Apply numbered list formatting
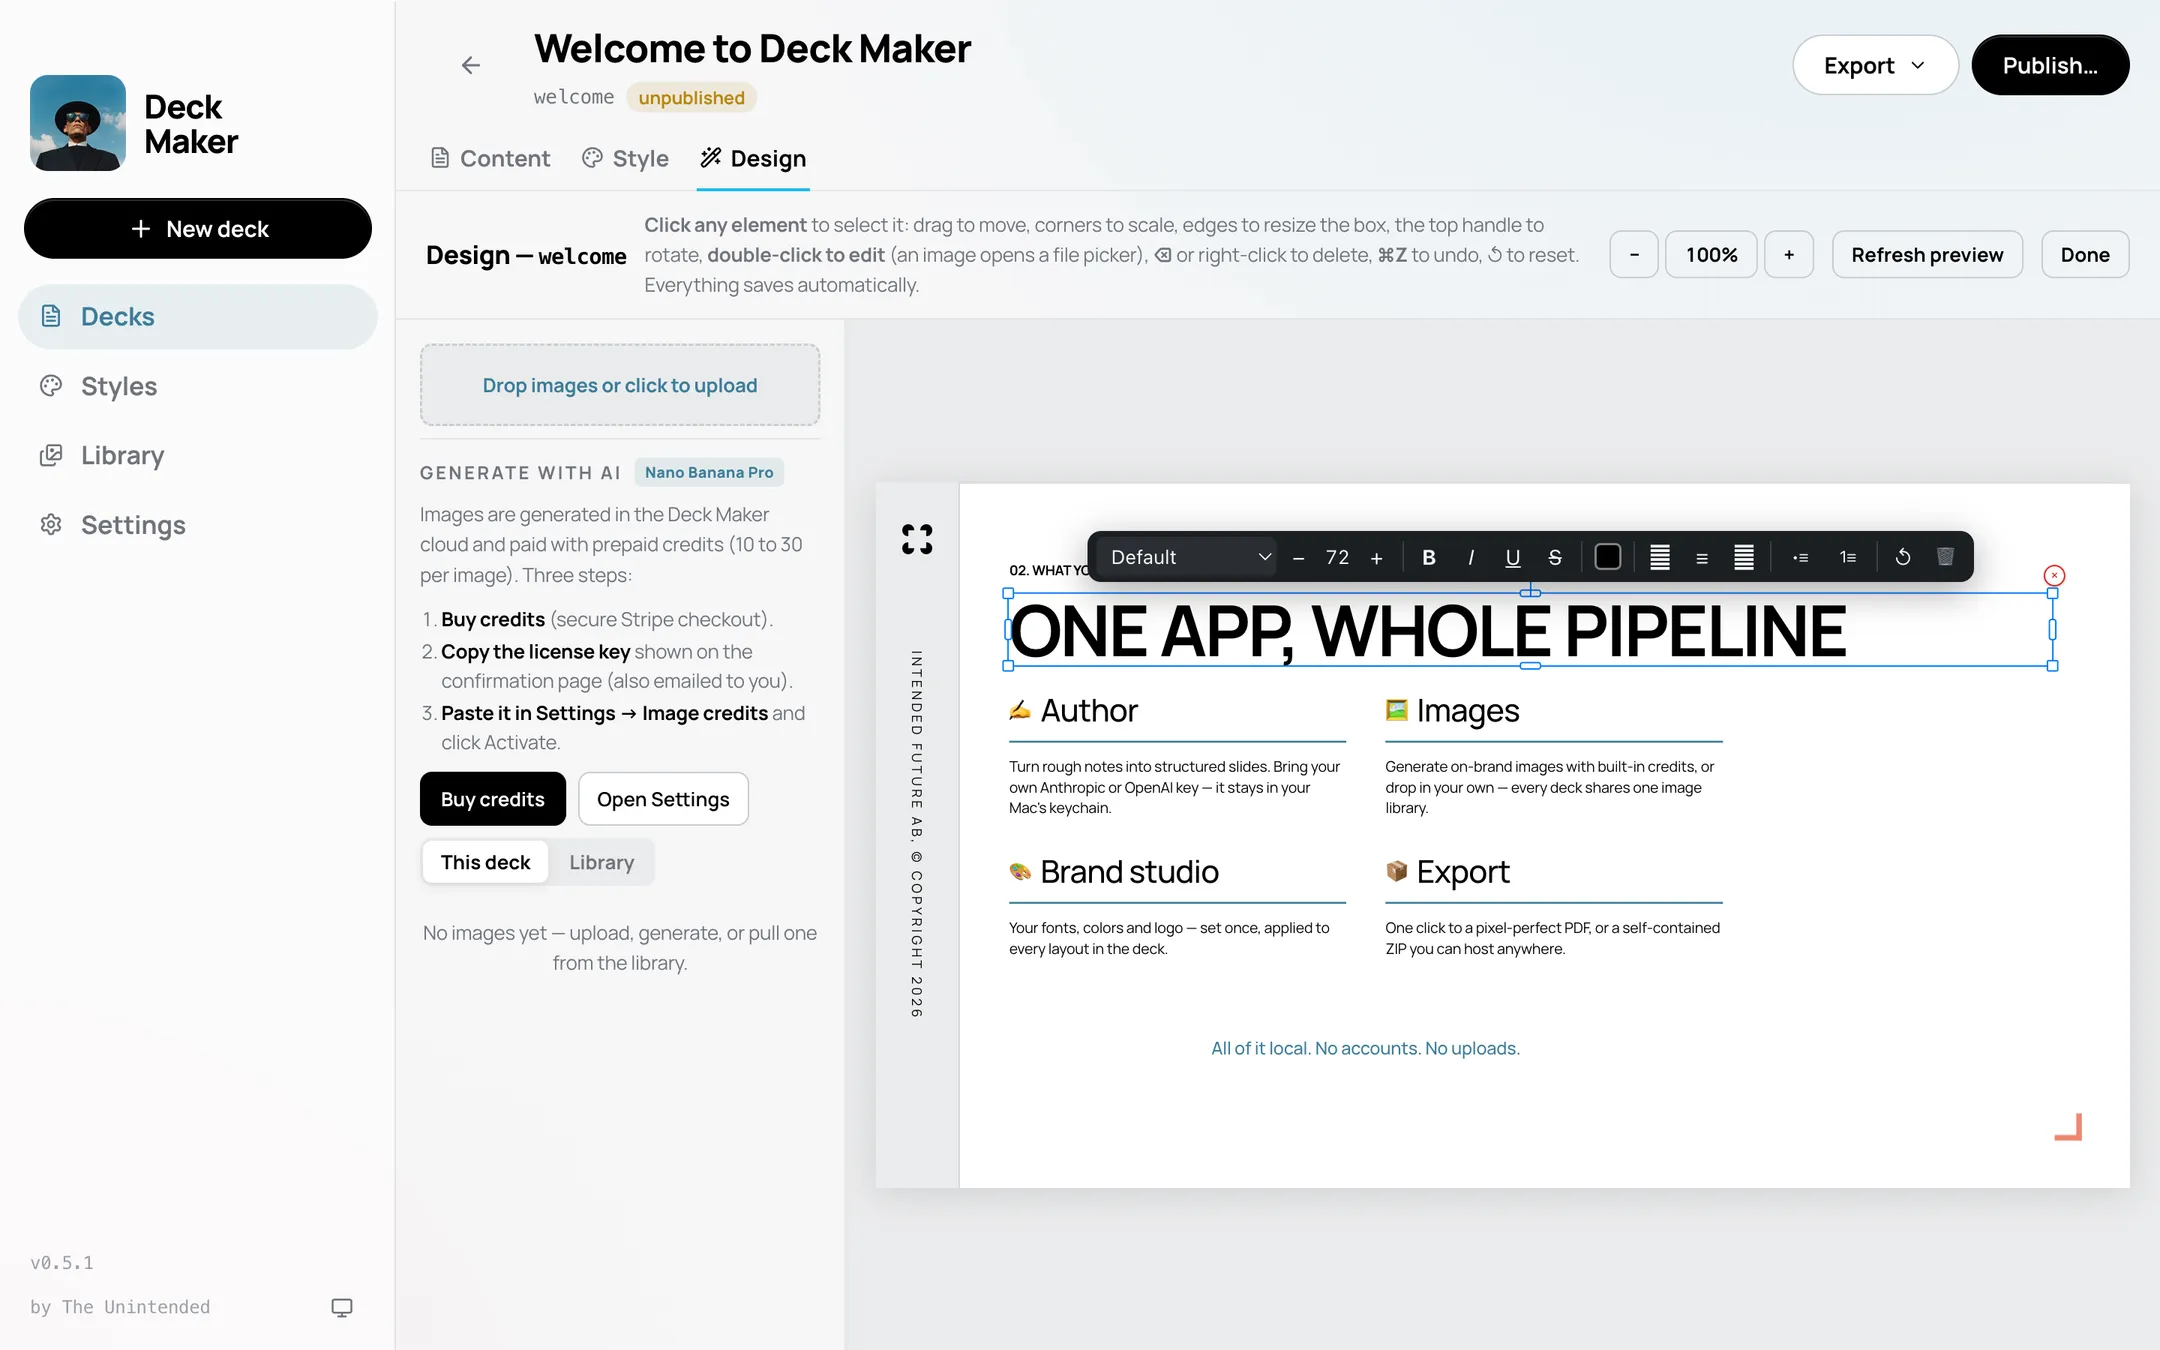This screenshot has height=1350, width=2160. 1848,557
